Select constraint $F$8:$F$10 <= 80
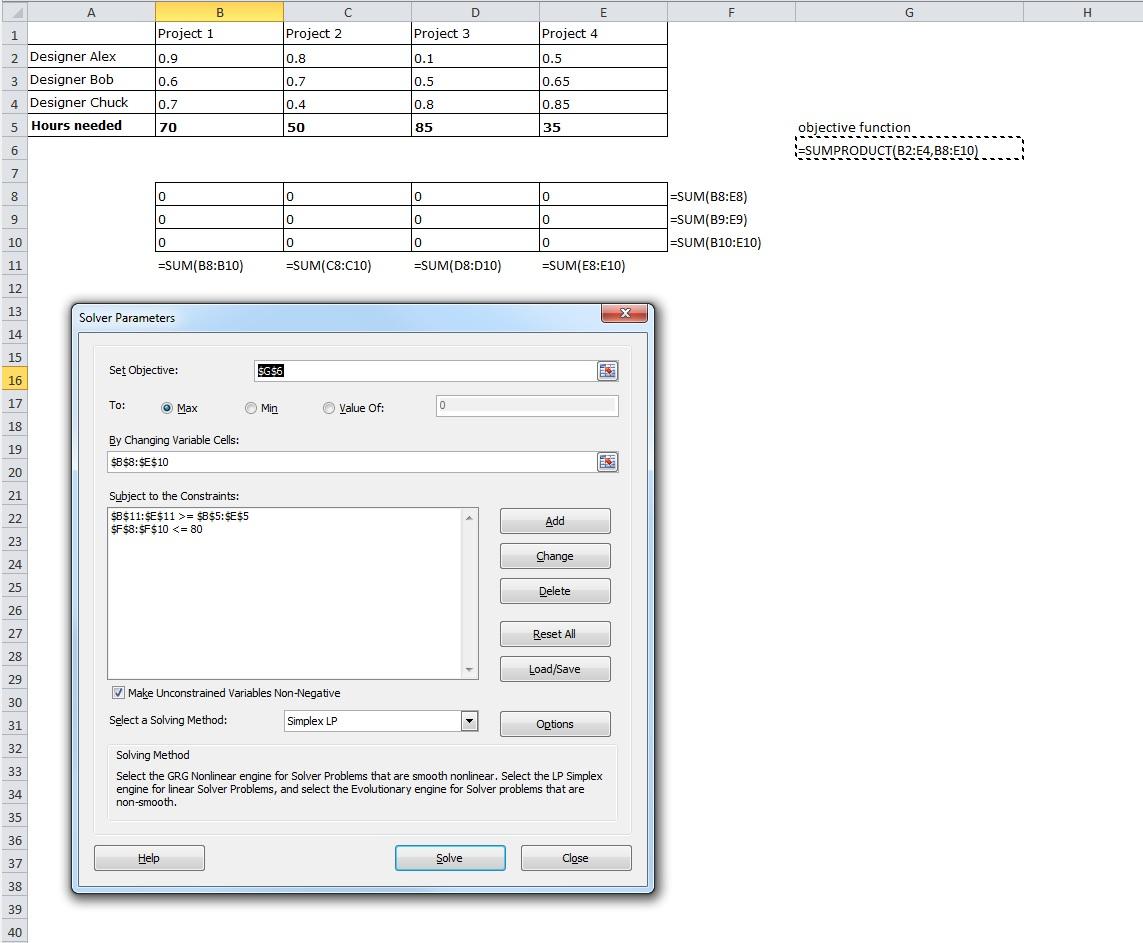This screenshot has width=1143, height=943. point(157,529)
